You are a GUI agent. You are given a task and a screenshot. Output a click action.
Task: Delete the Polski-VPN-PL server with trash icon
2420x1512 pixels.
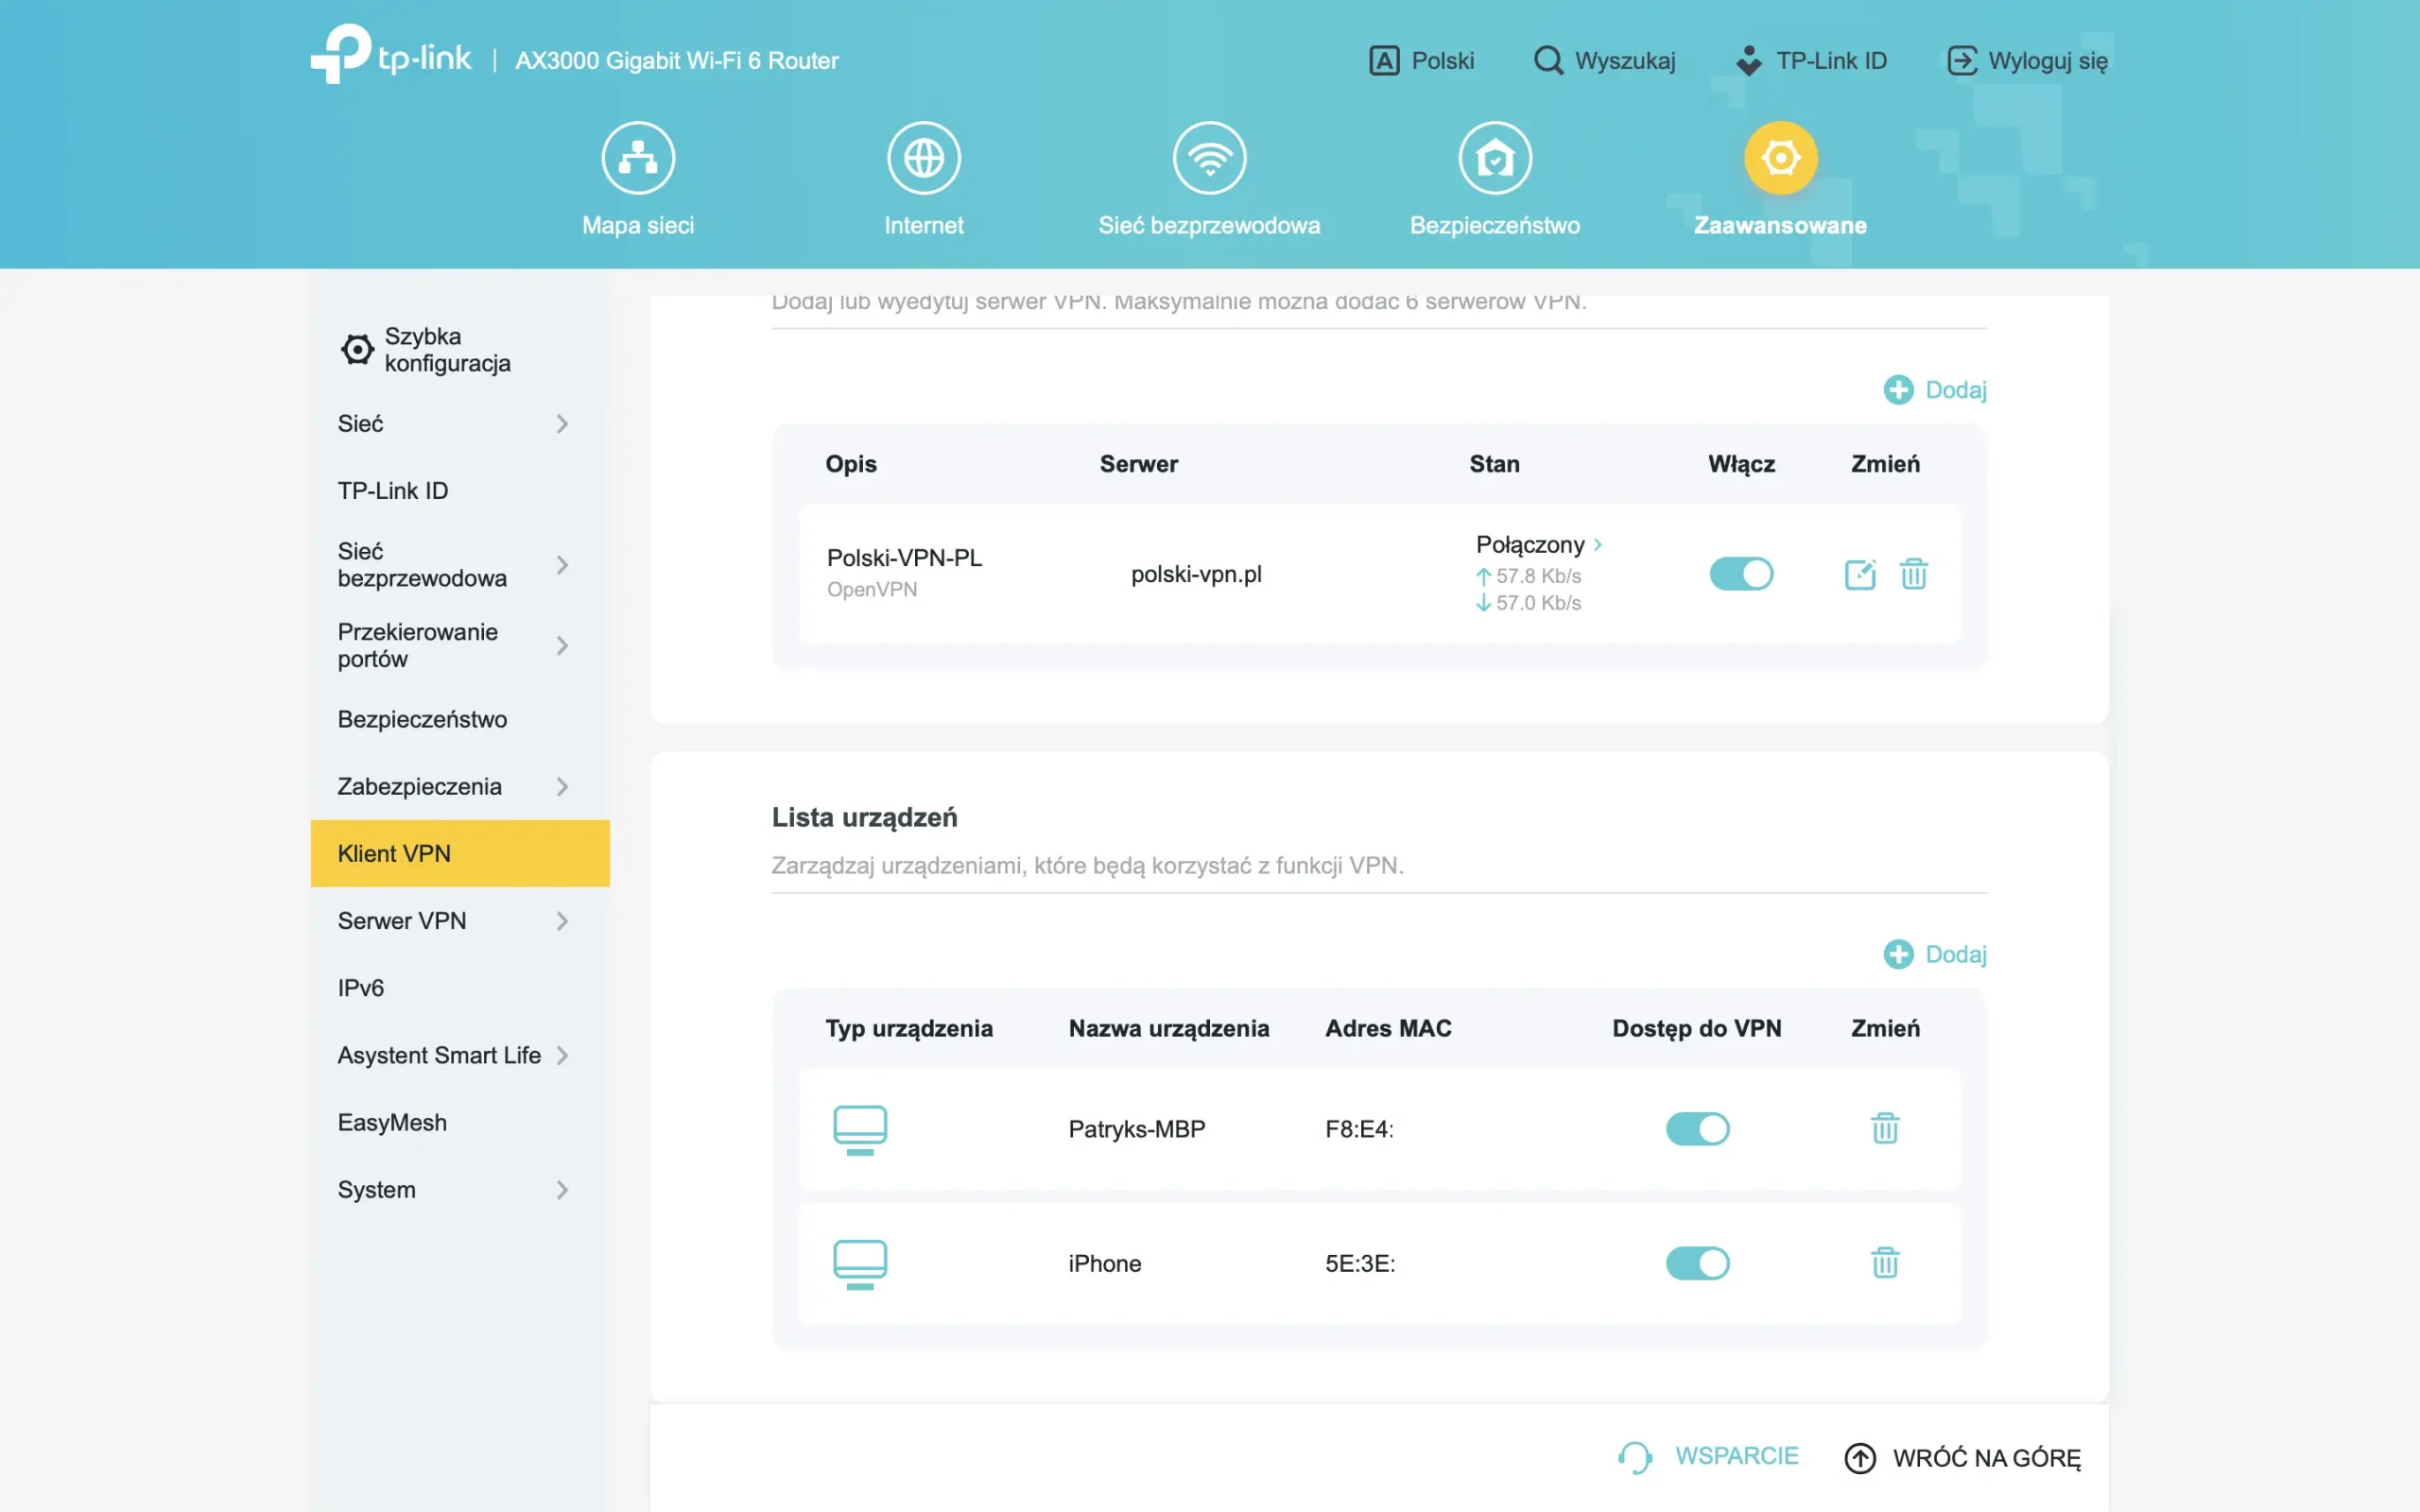pos(1913,574)
